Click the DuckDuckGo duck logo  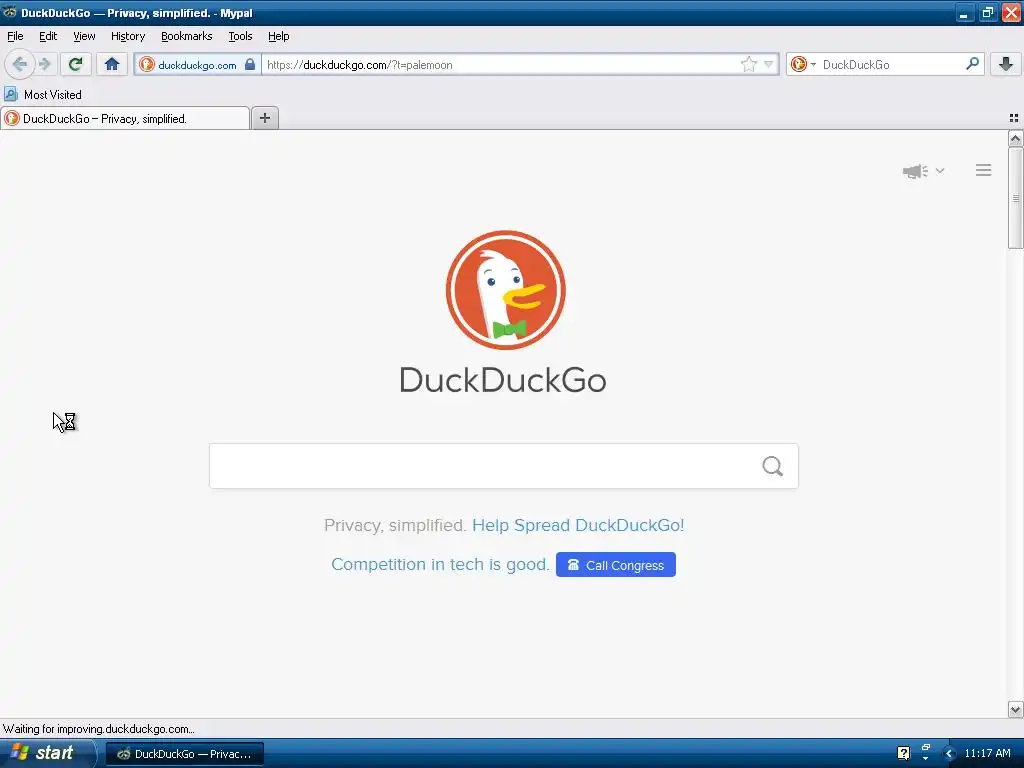[x=505, y=290]
